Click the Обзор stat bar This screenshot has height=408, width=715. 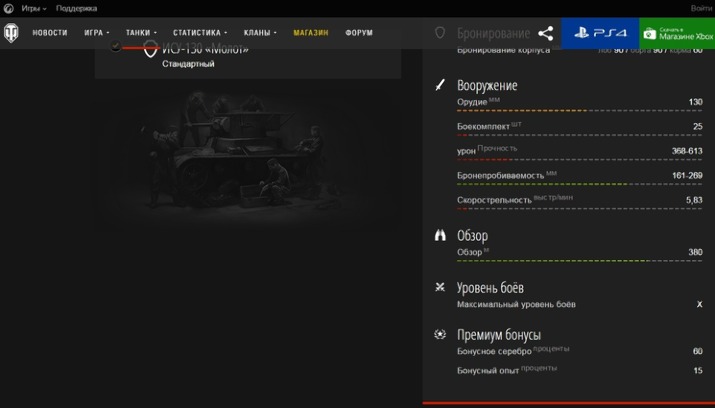(580, 261)
